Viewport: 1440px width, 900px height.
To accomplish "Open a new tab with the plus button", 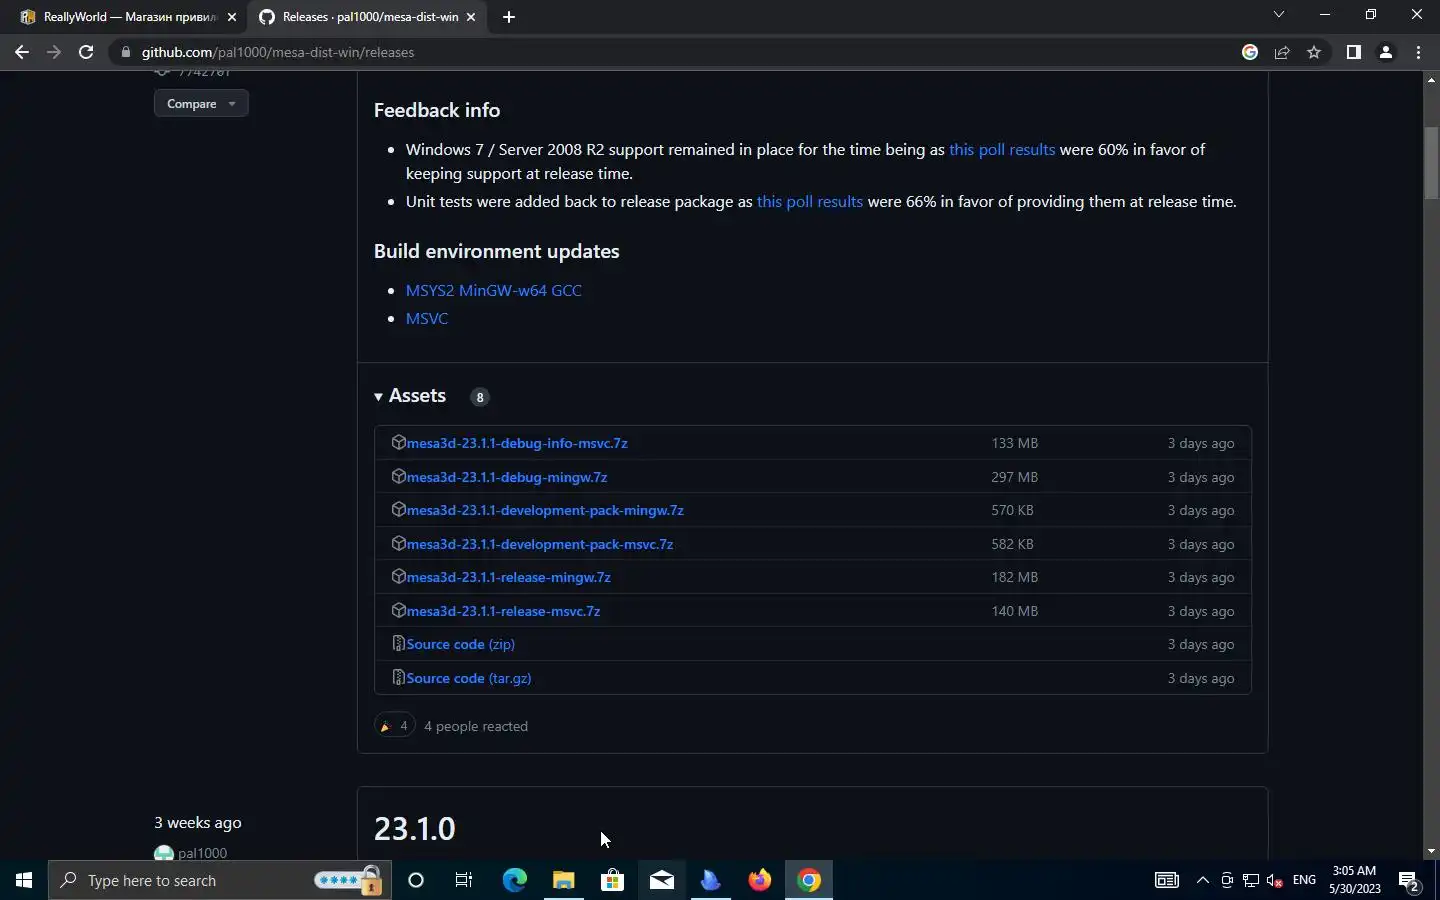I will pyautogui.click(x=509, y=17).
